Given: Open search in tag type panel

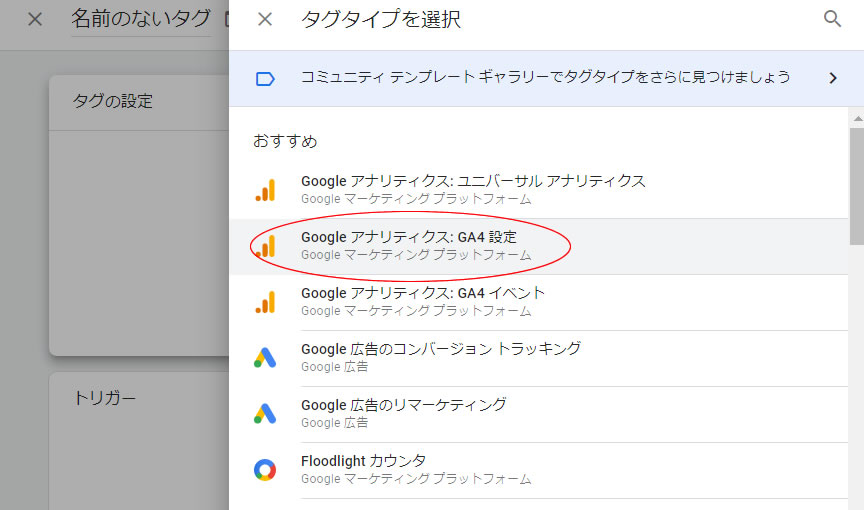Looking at the screenshot, I should coord(832,19).
